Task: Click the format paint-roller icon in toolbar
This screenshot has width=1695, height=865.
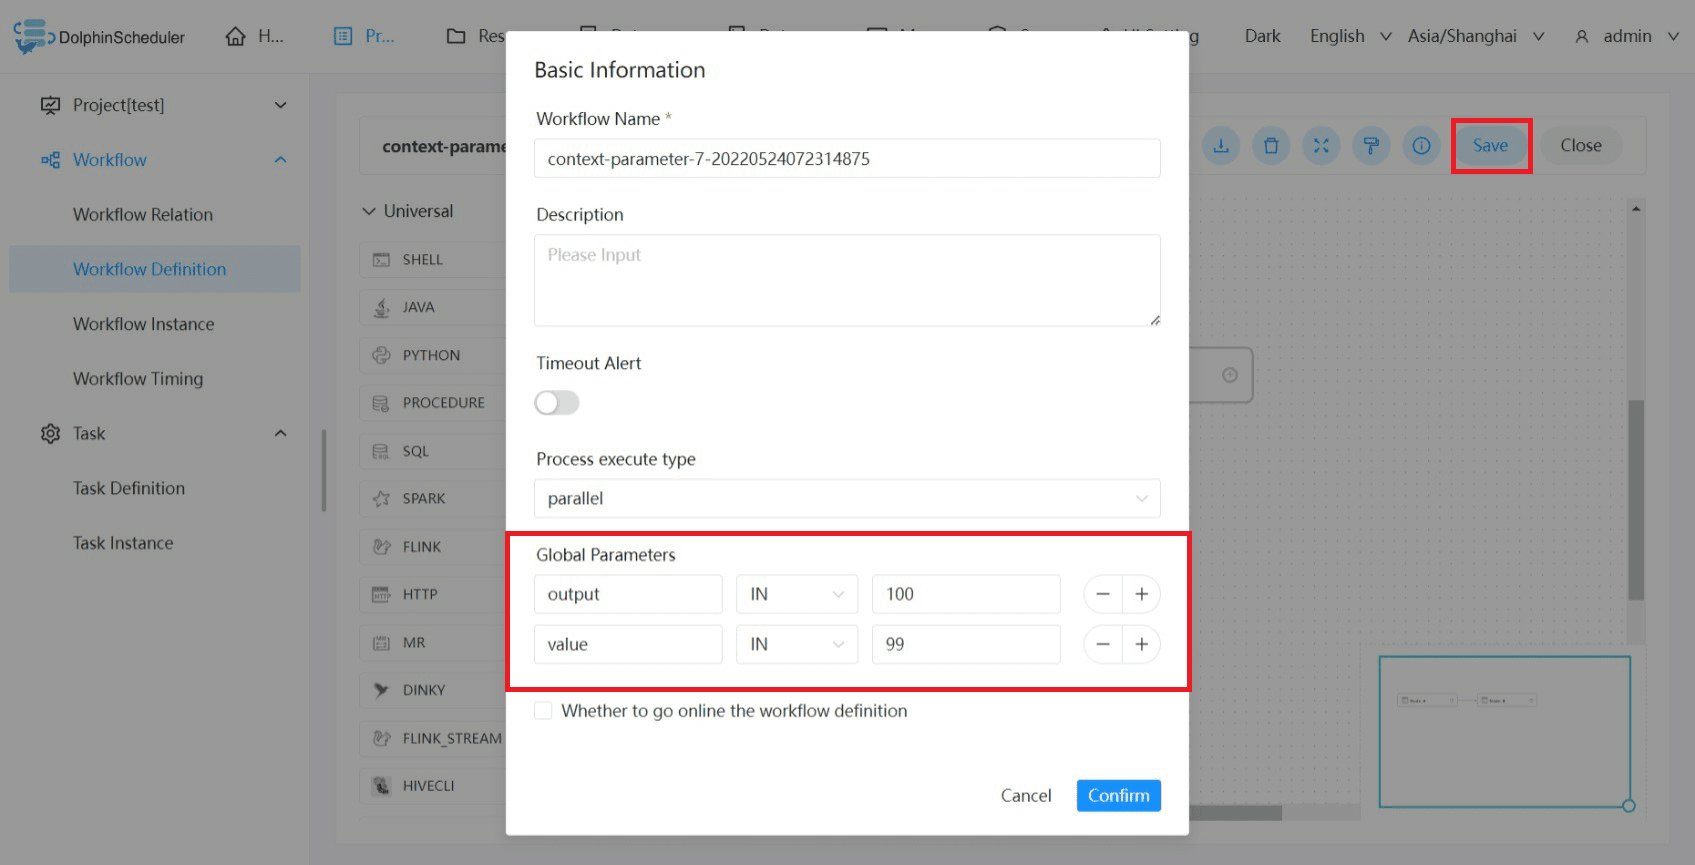Action: pos(1371,146)
